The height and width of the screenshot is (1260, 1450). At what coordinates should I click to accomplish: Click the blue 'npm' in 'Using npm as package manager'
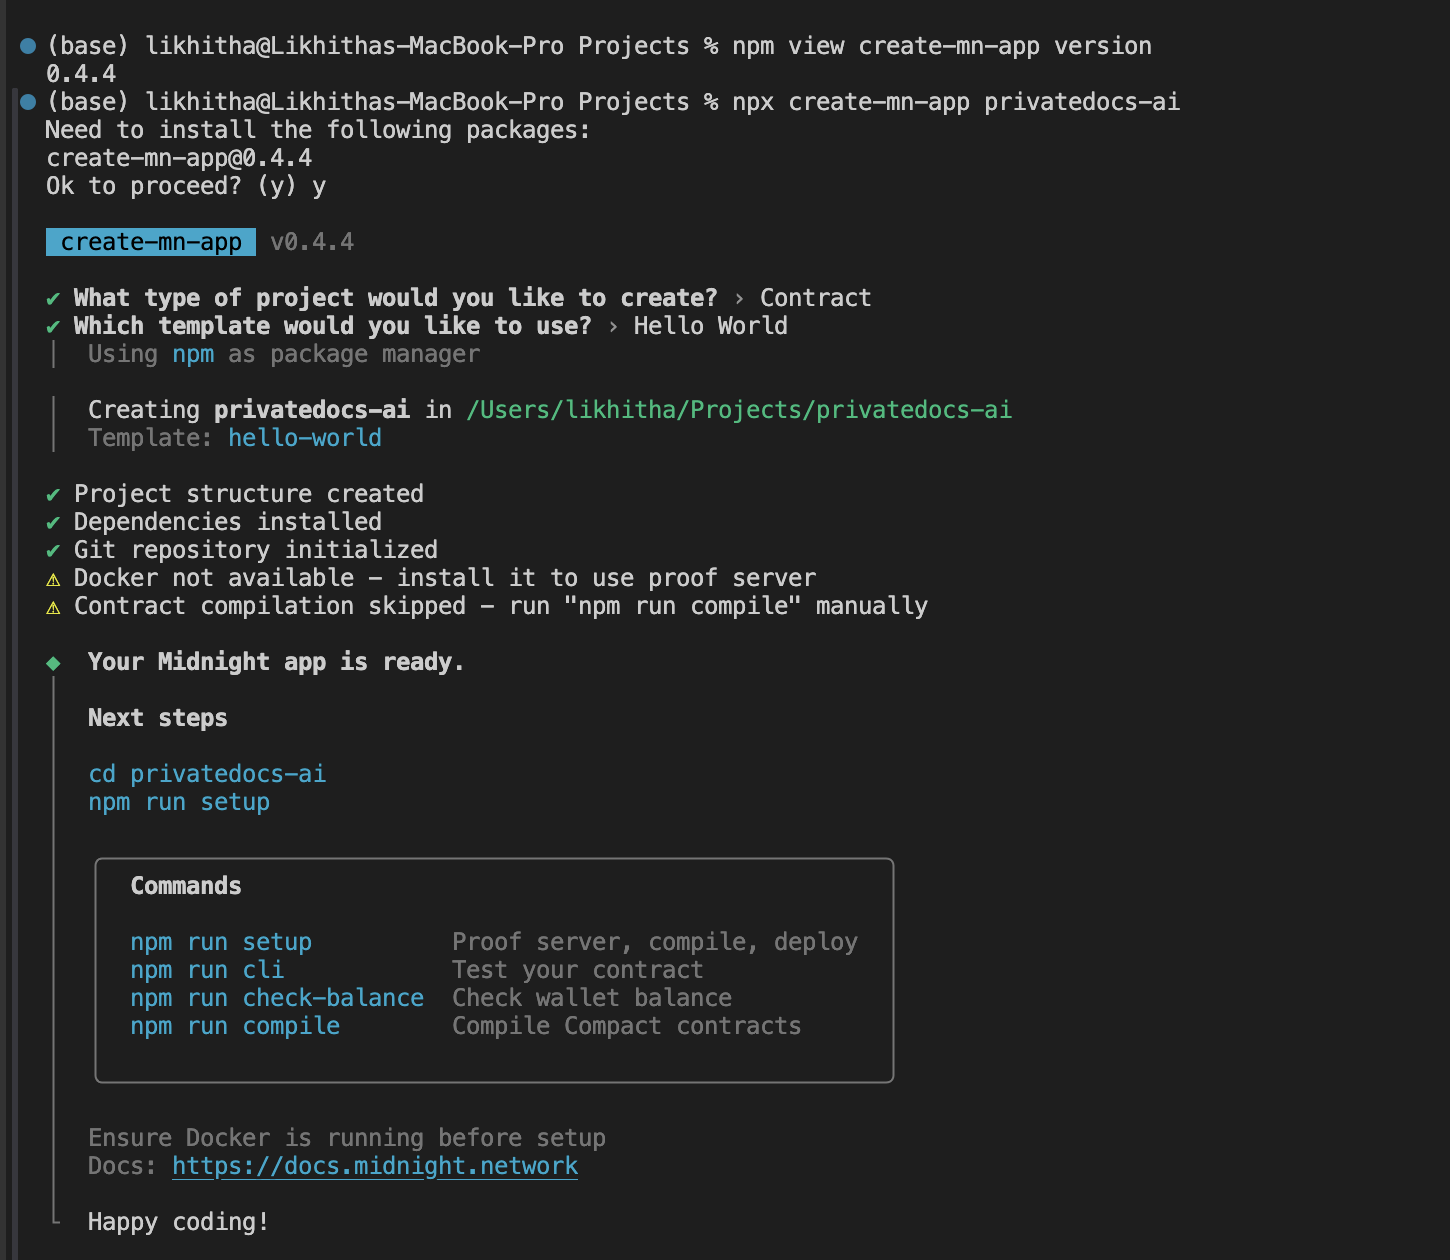pyautogui.click(x=193, y=354)
